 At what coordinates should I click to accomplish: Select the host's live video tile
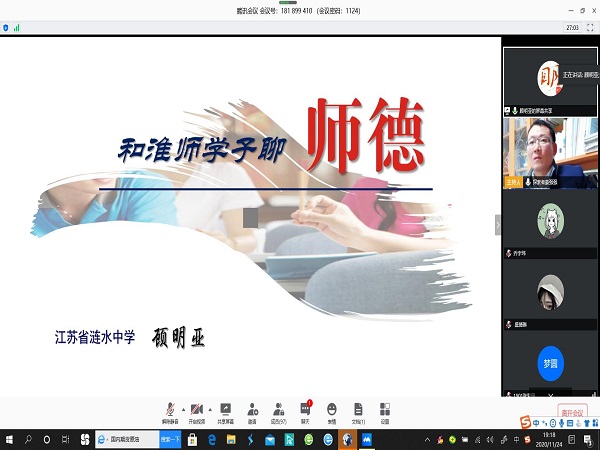[550, 153]
